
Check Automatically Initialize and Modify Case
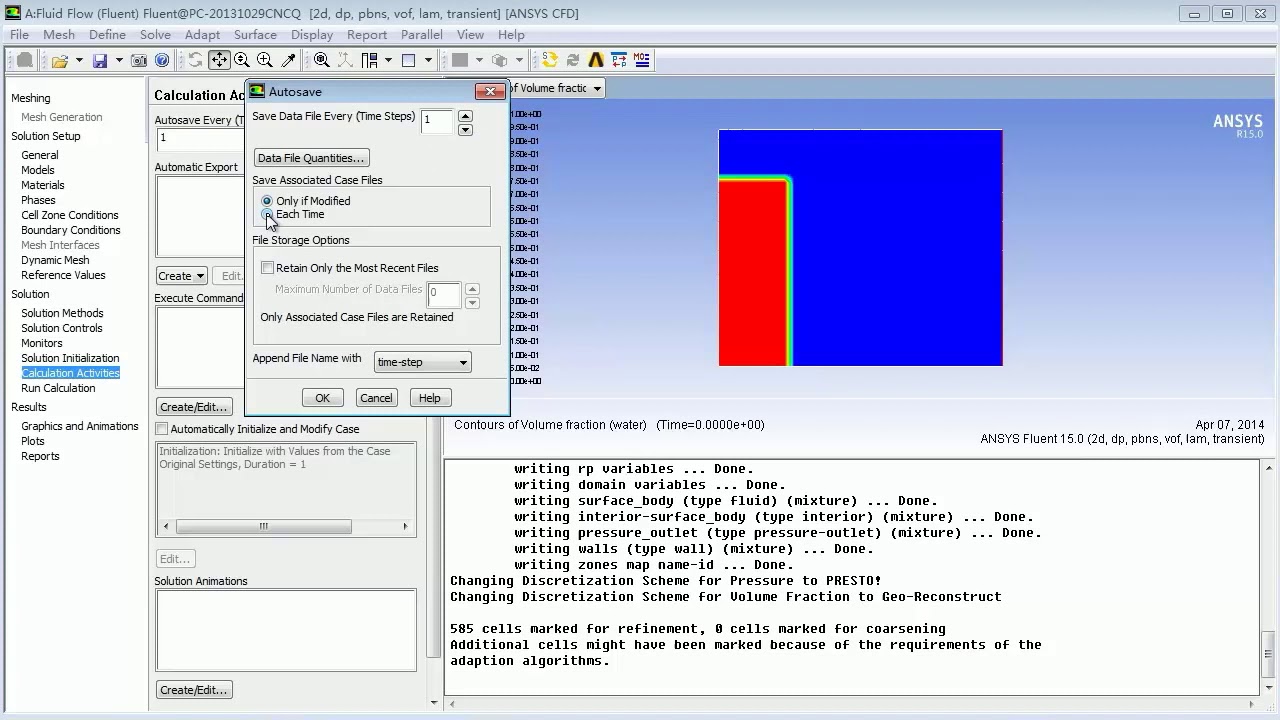[161, 429]
